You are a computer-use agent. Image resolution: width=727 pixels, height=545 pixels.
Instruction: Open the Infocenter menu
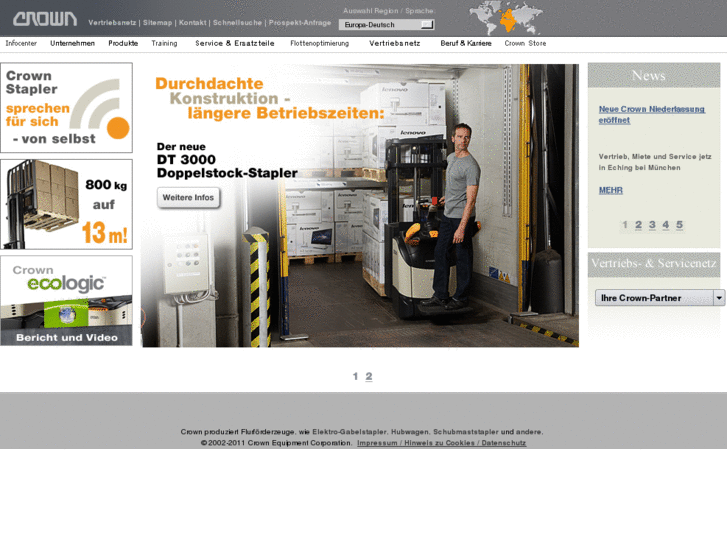coord(21,43)
